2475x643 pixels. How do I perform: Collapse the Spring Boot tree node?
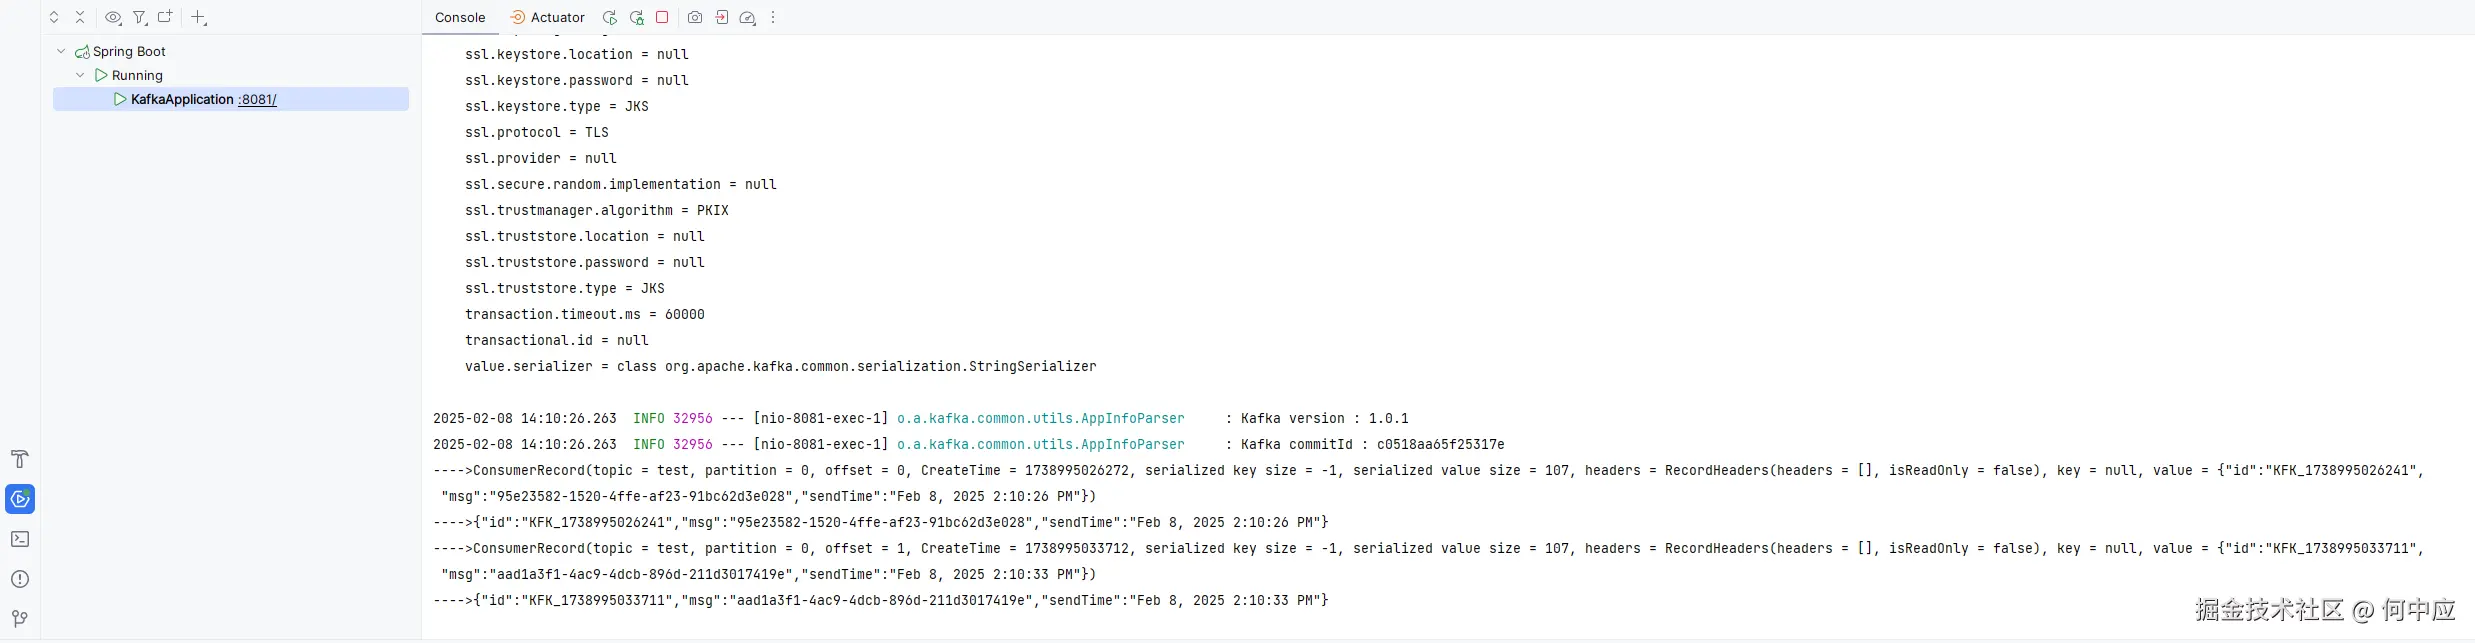[61, 51]
